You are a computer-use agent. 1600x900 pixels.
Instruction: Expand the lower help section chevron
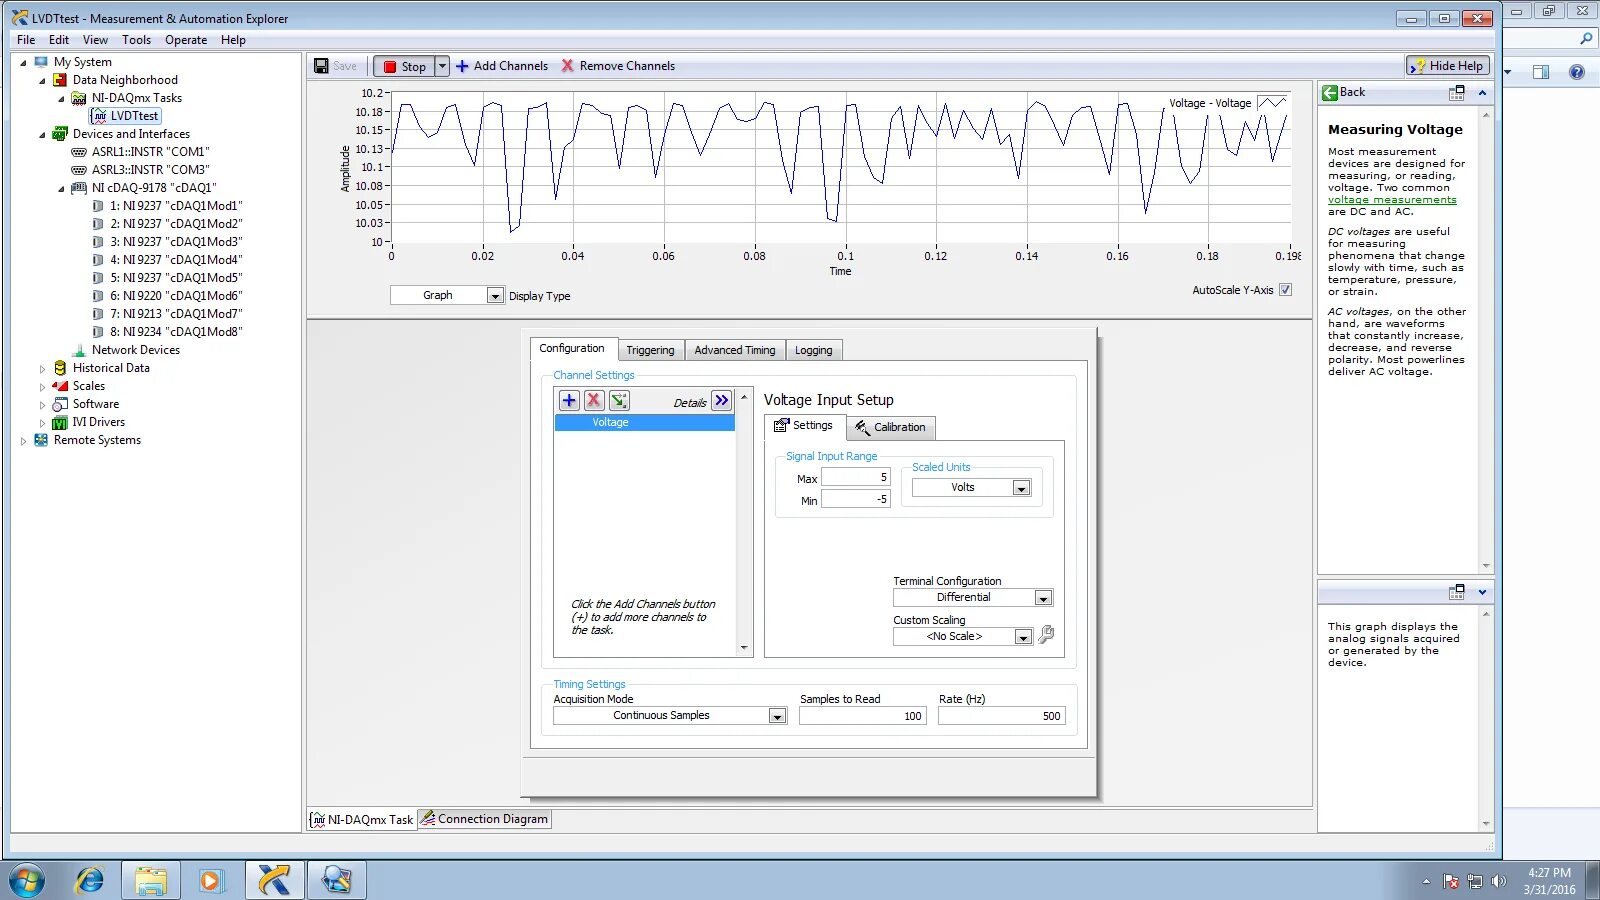(1482, 592)
